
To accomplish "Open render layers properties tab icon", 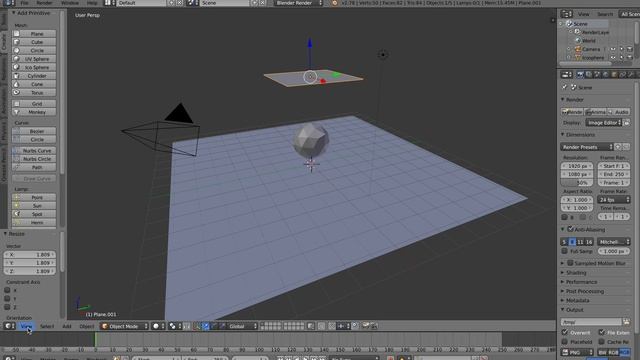I will 589,75.
